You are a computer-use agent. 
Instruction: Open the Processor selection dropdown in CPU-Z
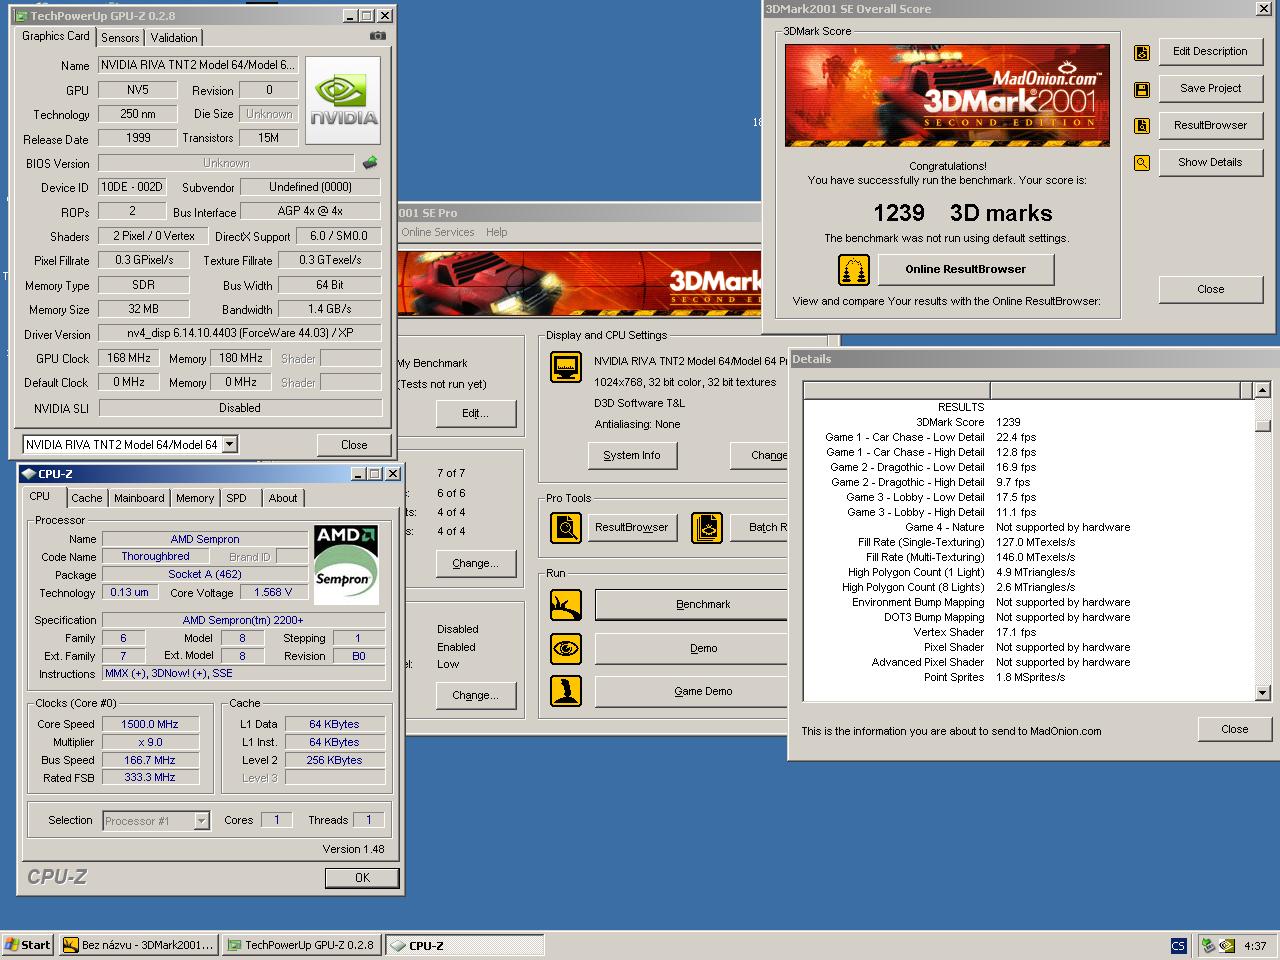point(201,821)
